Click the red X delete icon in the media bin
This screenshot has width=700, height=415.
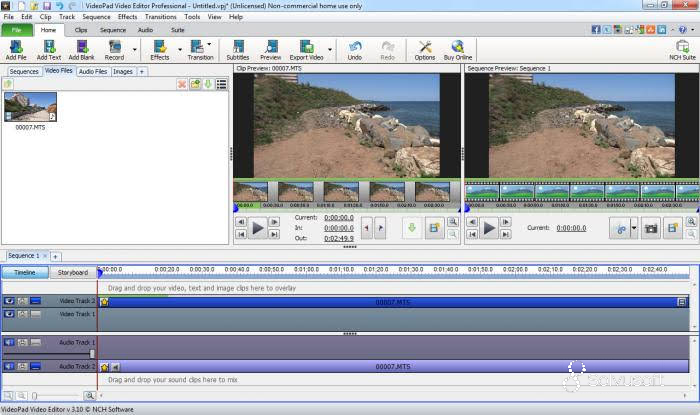click(x=182, y=84)
